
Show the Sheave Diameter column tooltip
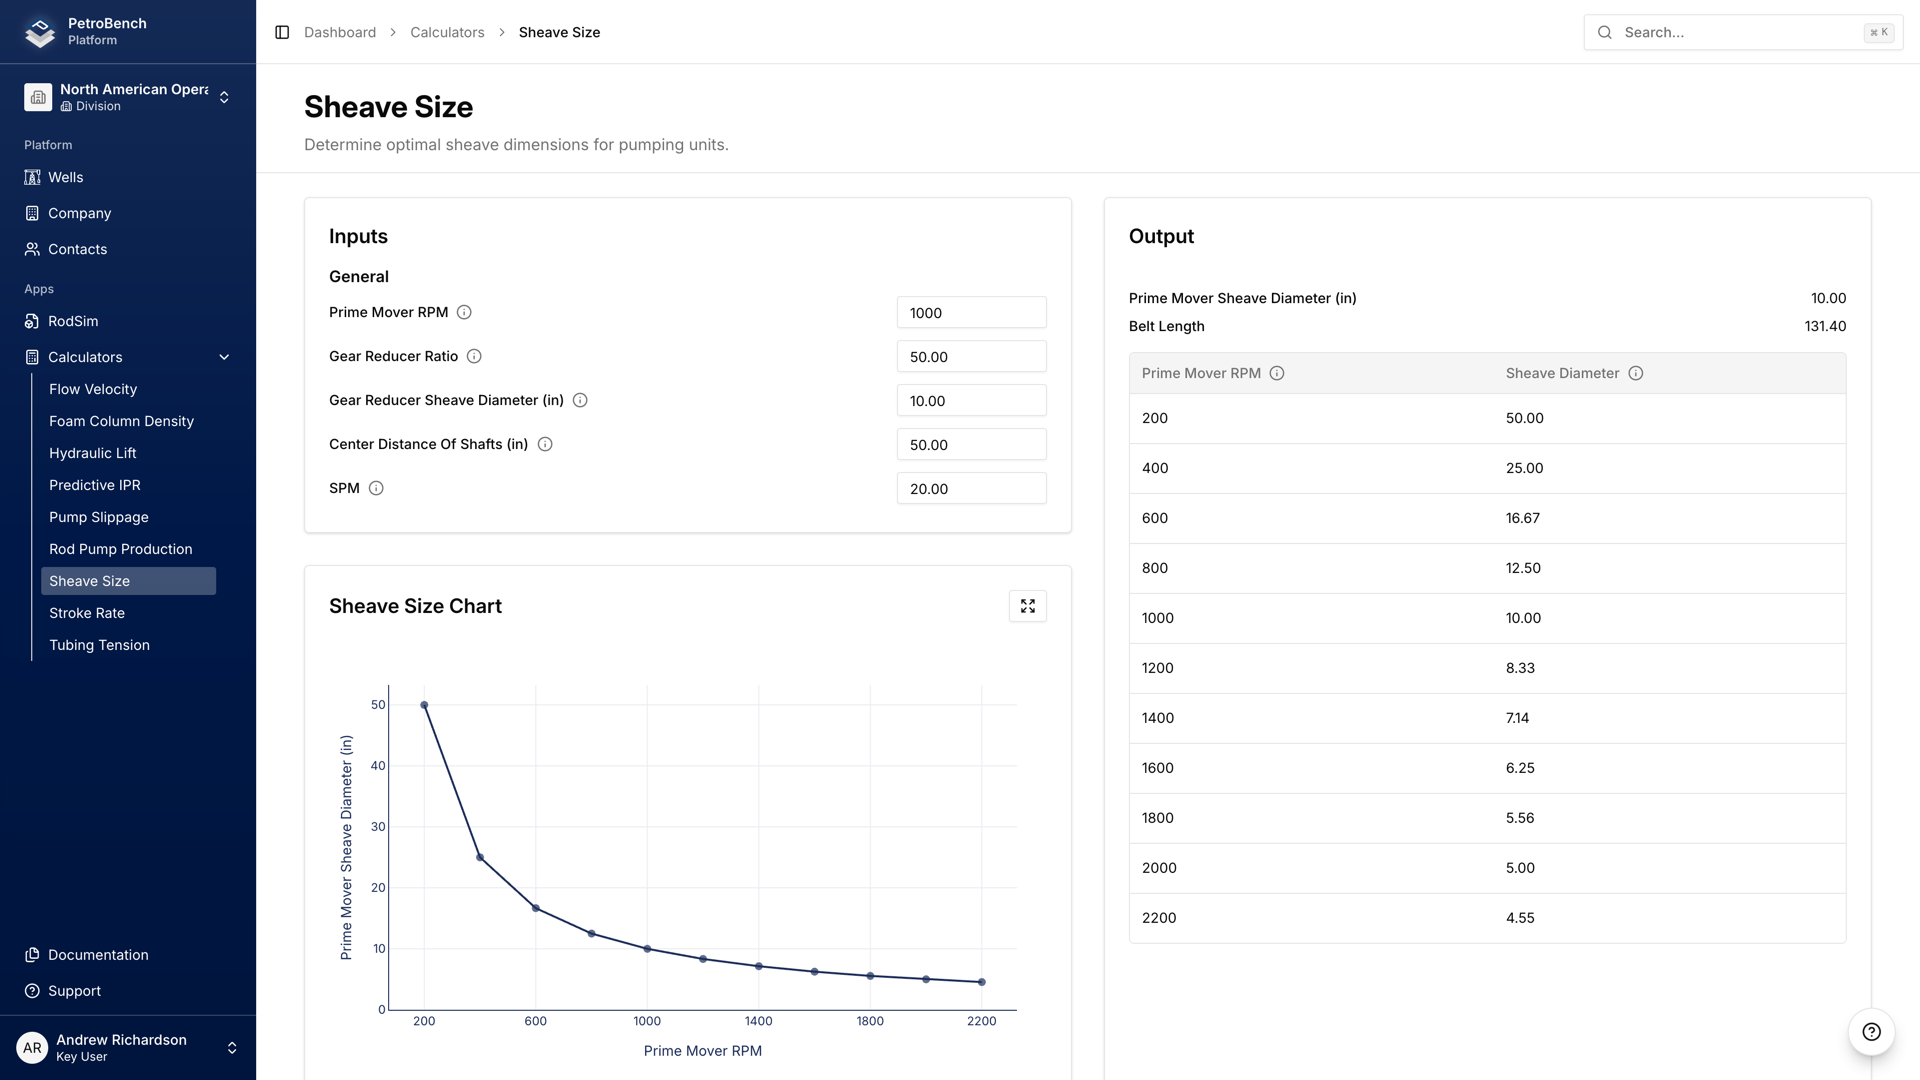point(1636,373)
